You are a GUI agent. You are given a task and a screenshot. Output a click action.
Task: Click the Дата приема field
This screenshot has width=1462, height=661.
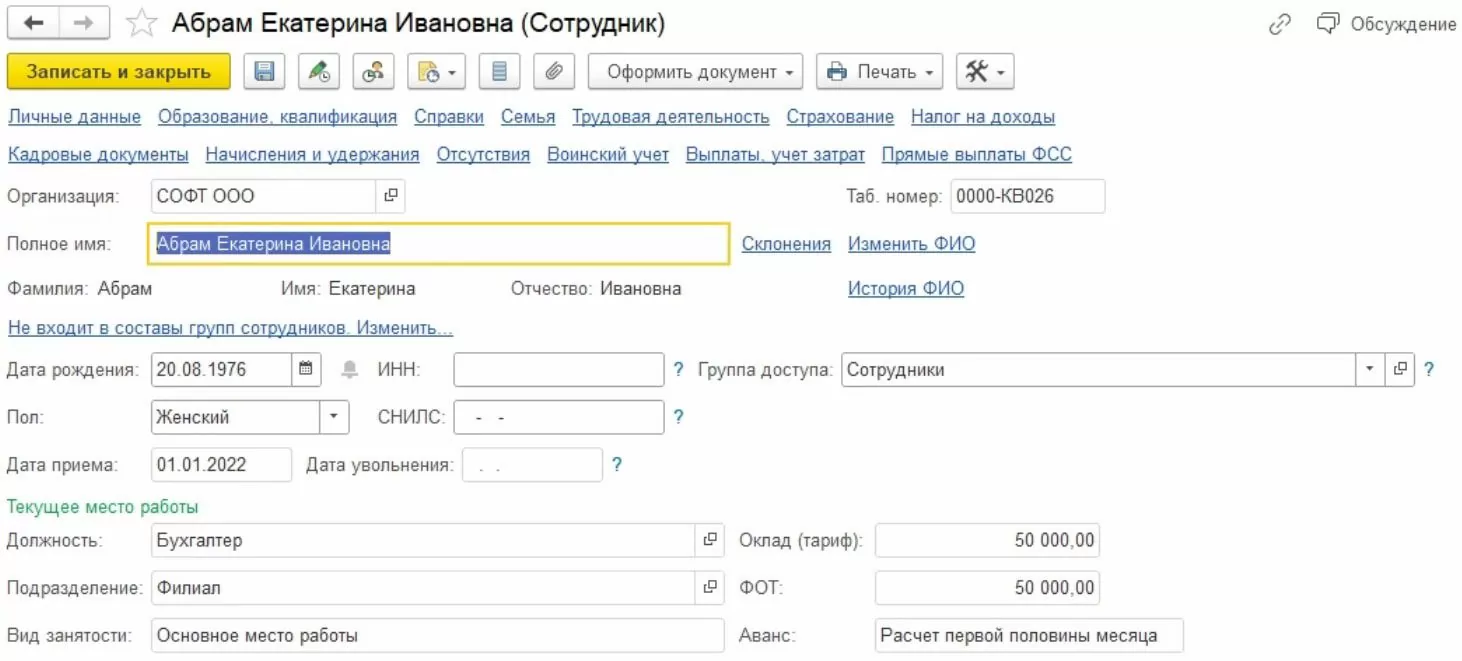point(222,464)
